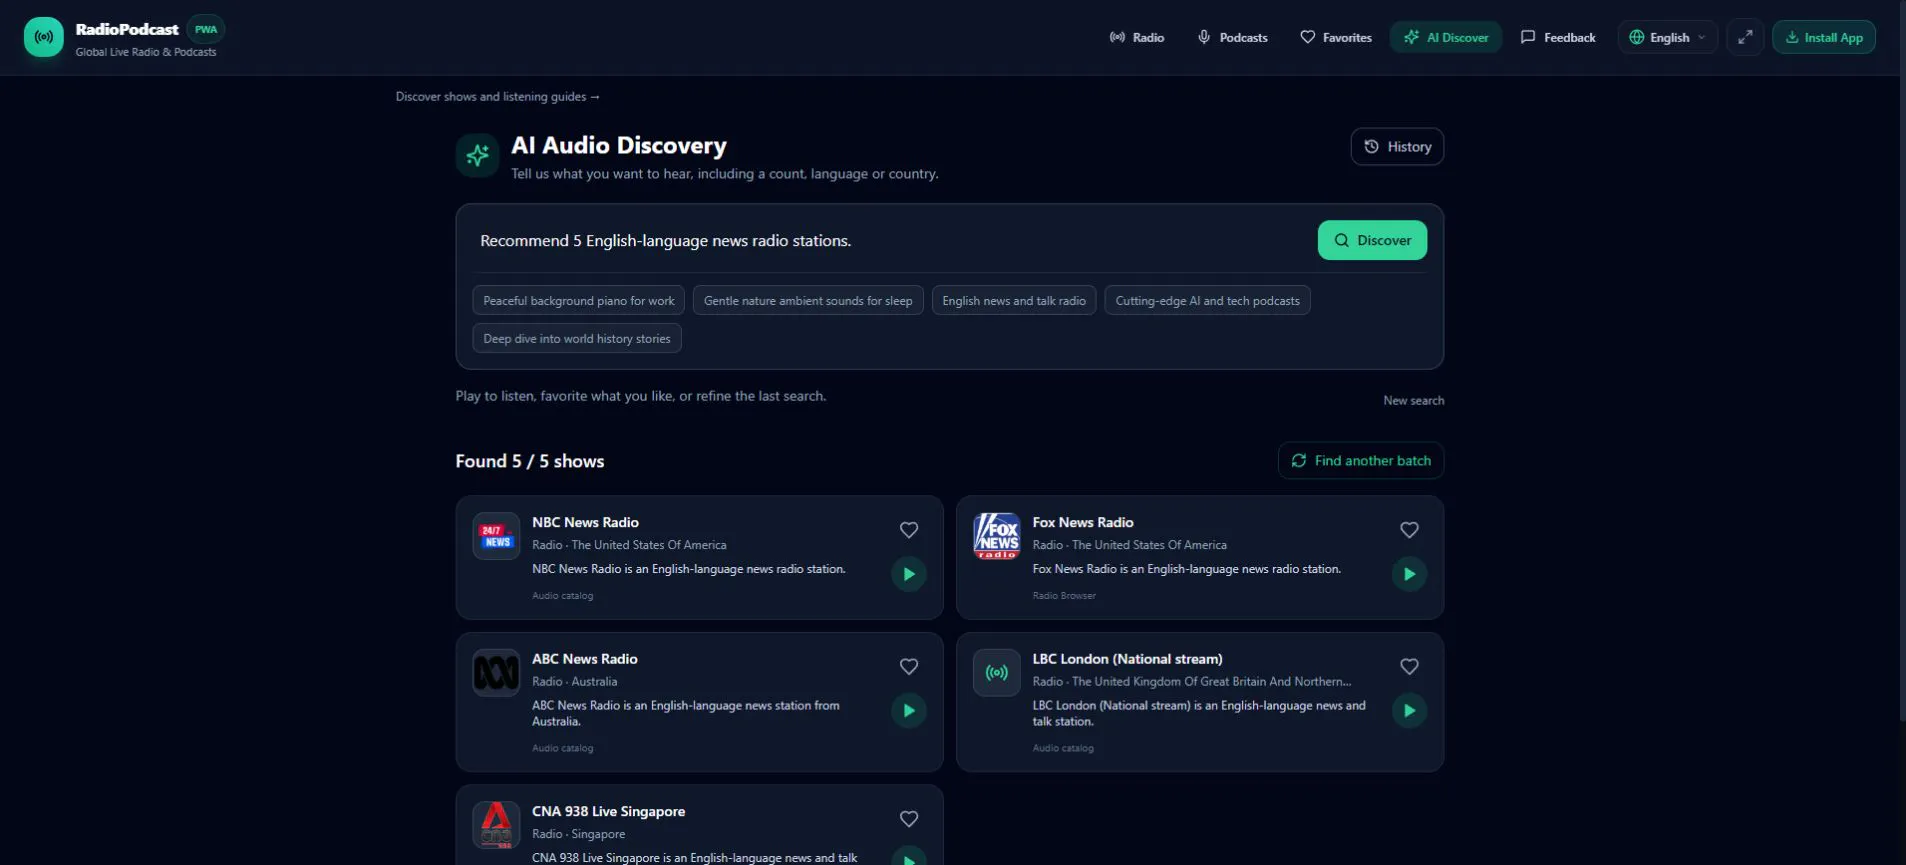Open the Favorites page
Screen dimensions: 1906x865
(1335, 37)
